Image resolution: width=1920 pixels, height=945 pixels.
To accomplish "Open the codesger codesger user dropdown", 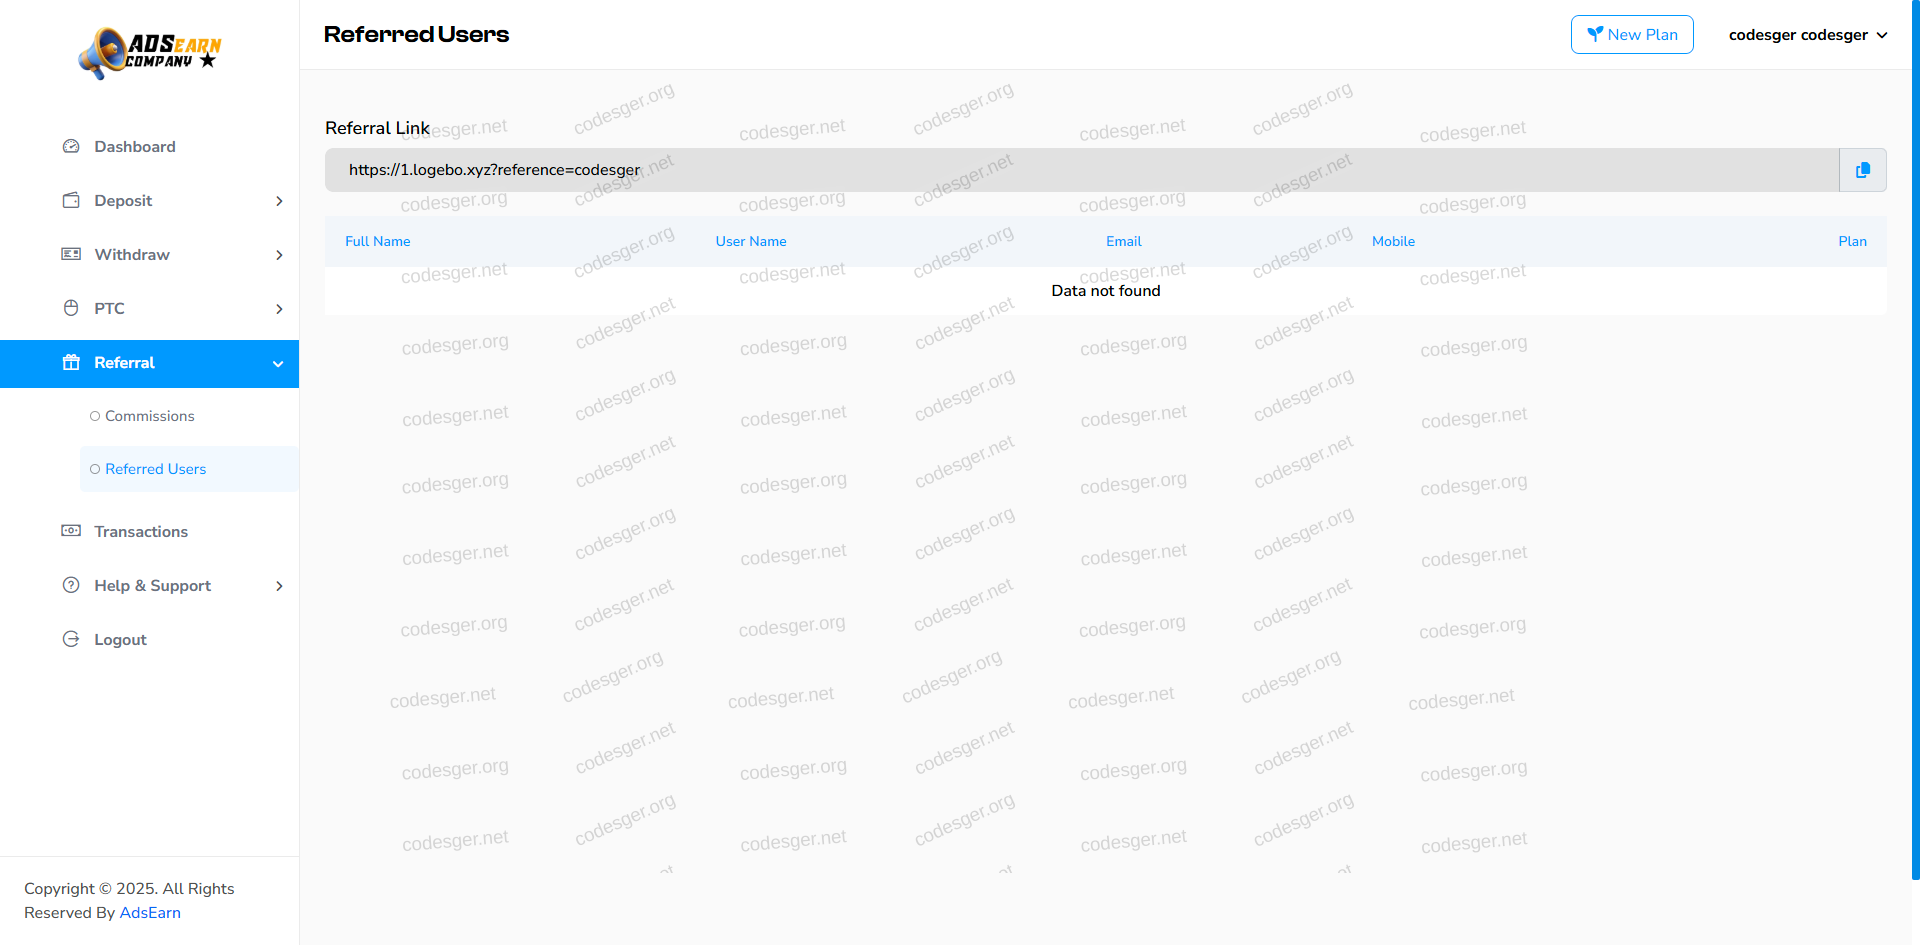I will pos(1807,35).
